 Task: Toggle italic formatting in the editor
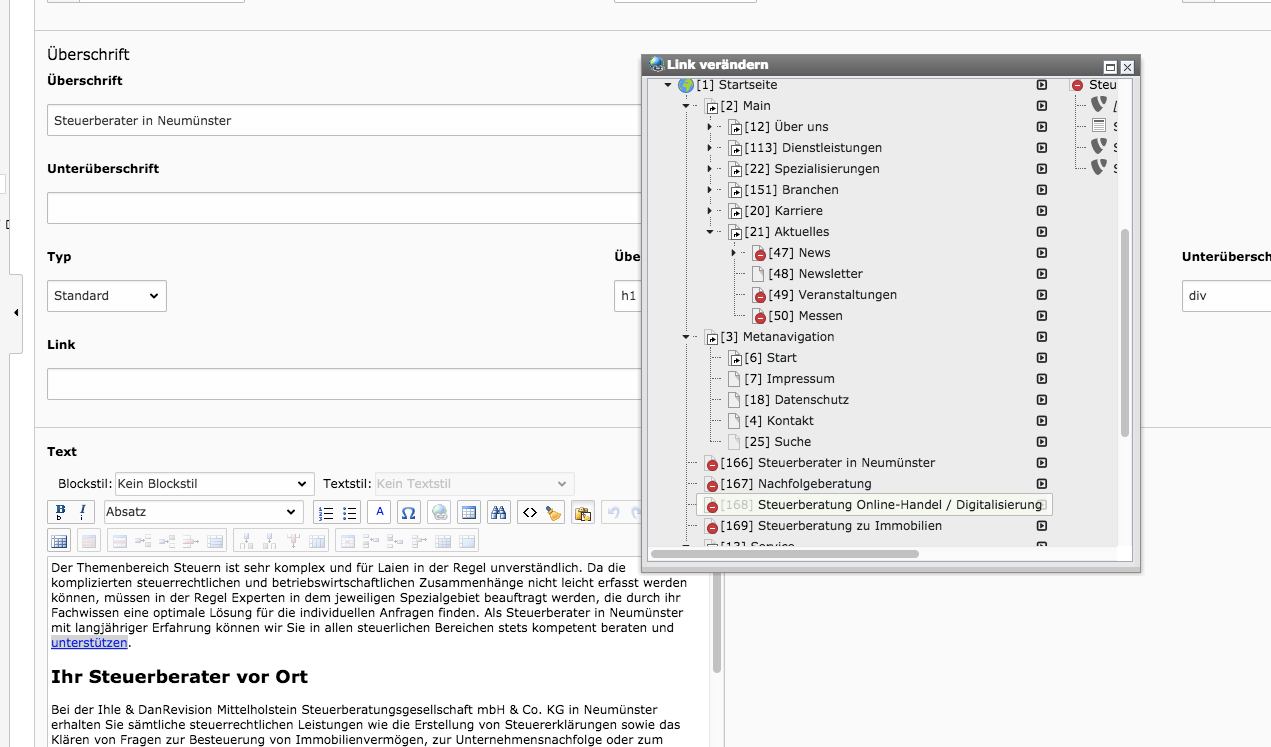click(82, 512)
